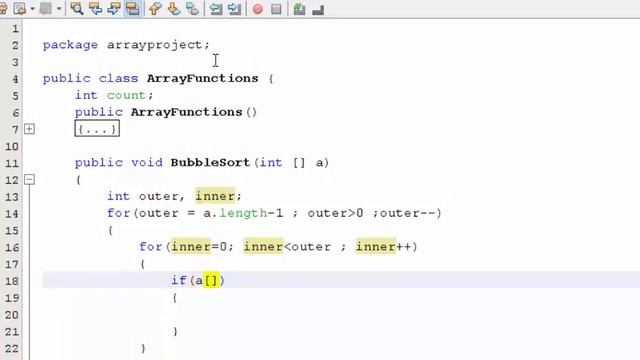Click the Find Selection magnifier icon
This screenshot has height=360, width=640.
(76, 9)
